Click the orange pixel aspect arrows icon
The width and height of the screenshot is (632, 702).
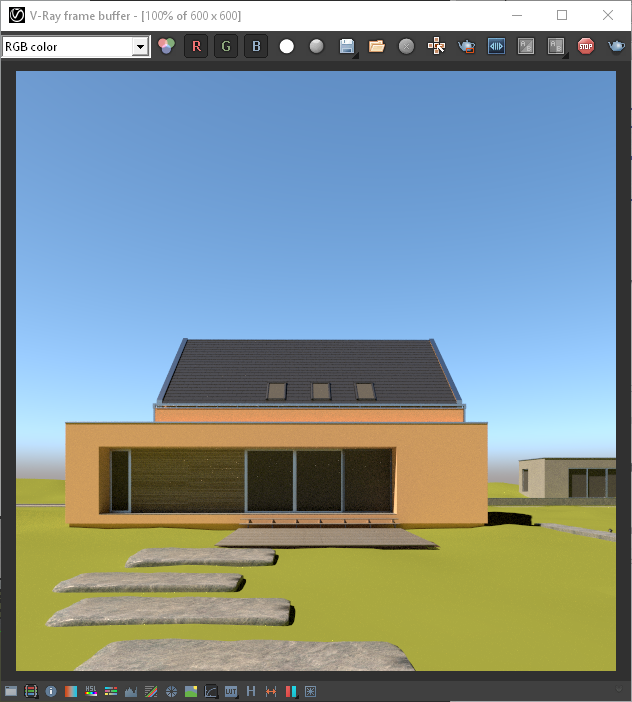click(271, 691)
